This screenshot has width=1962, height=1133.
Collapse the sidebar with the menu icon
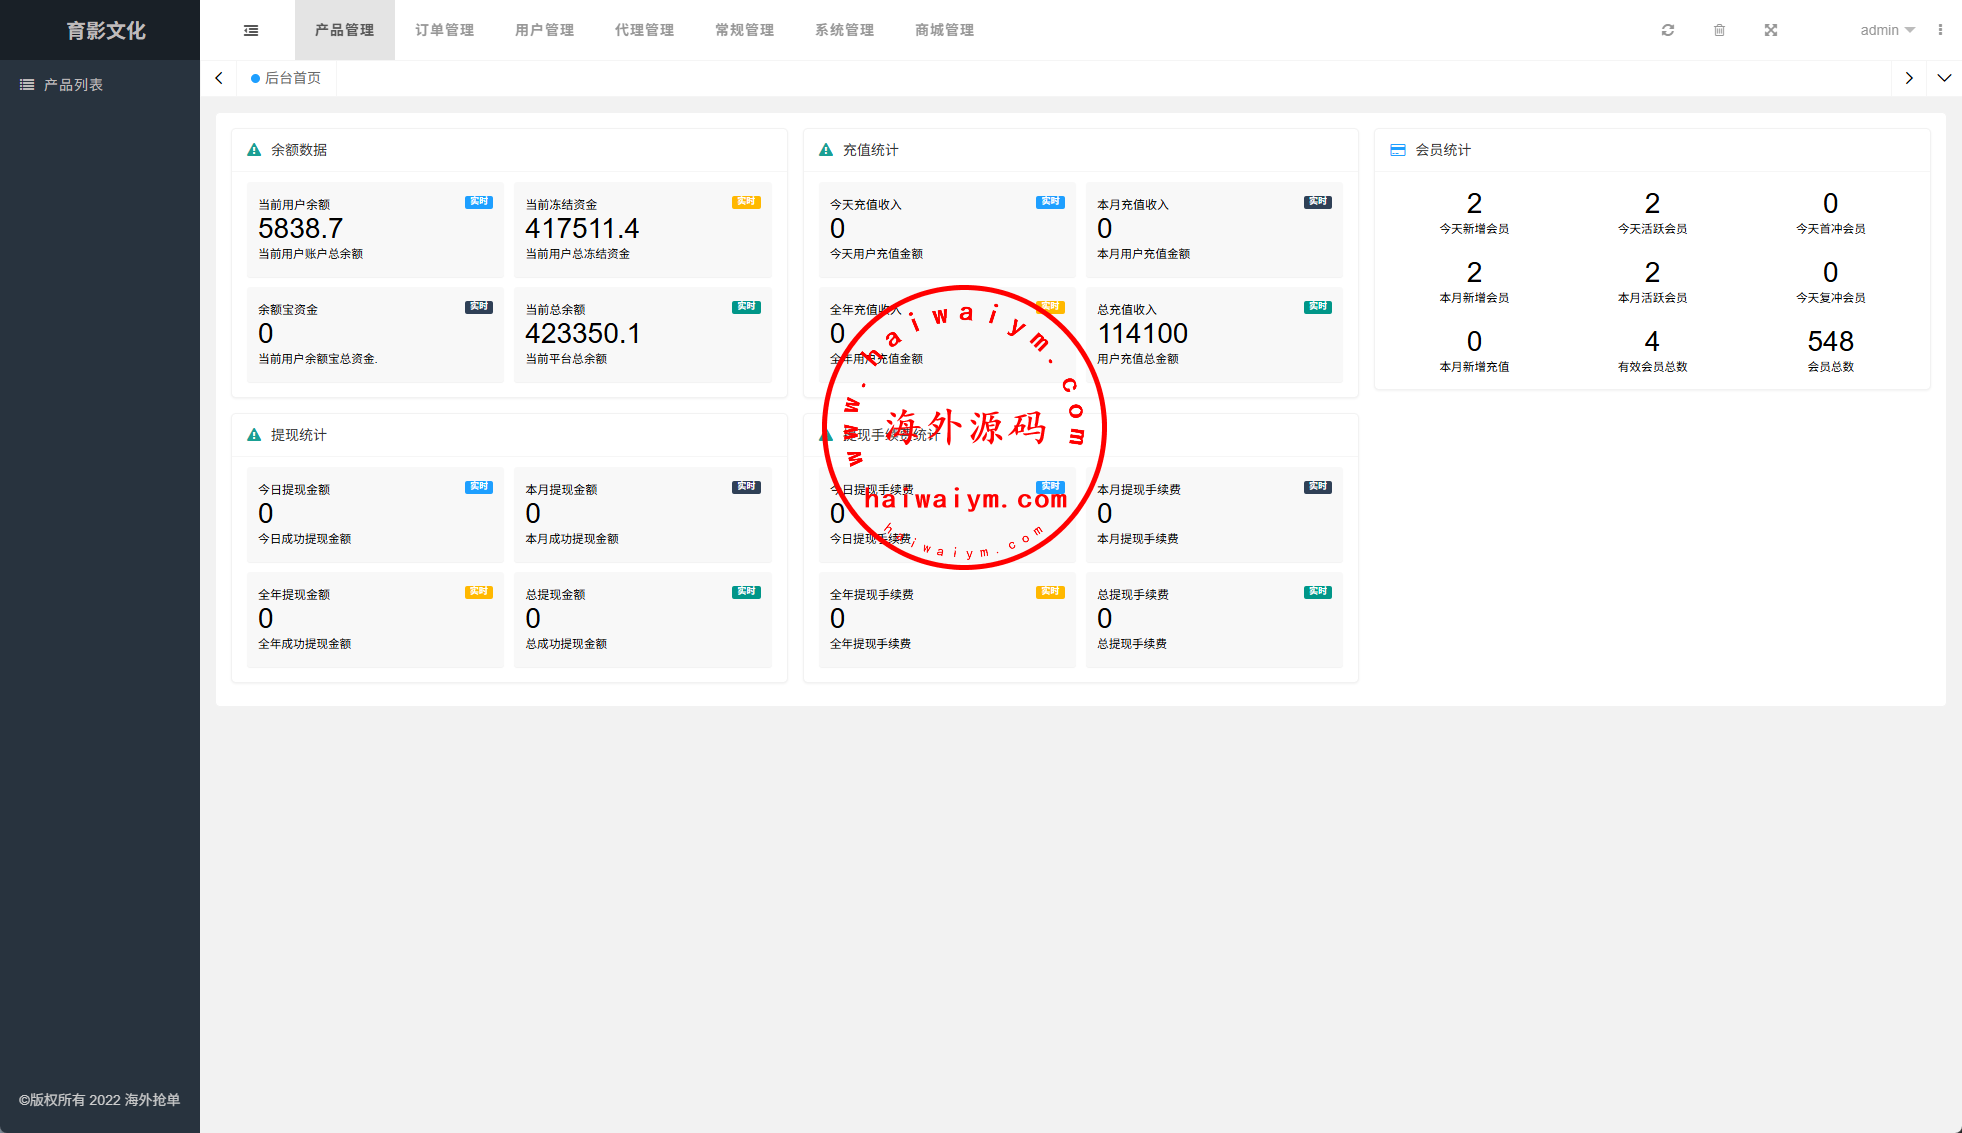coord(251,30)
